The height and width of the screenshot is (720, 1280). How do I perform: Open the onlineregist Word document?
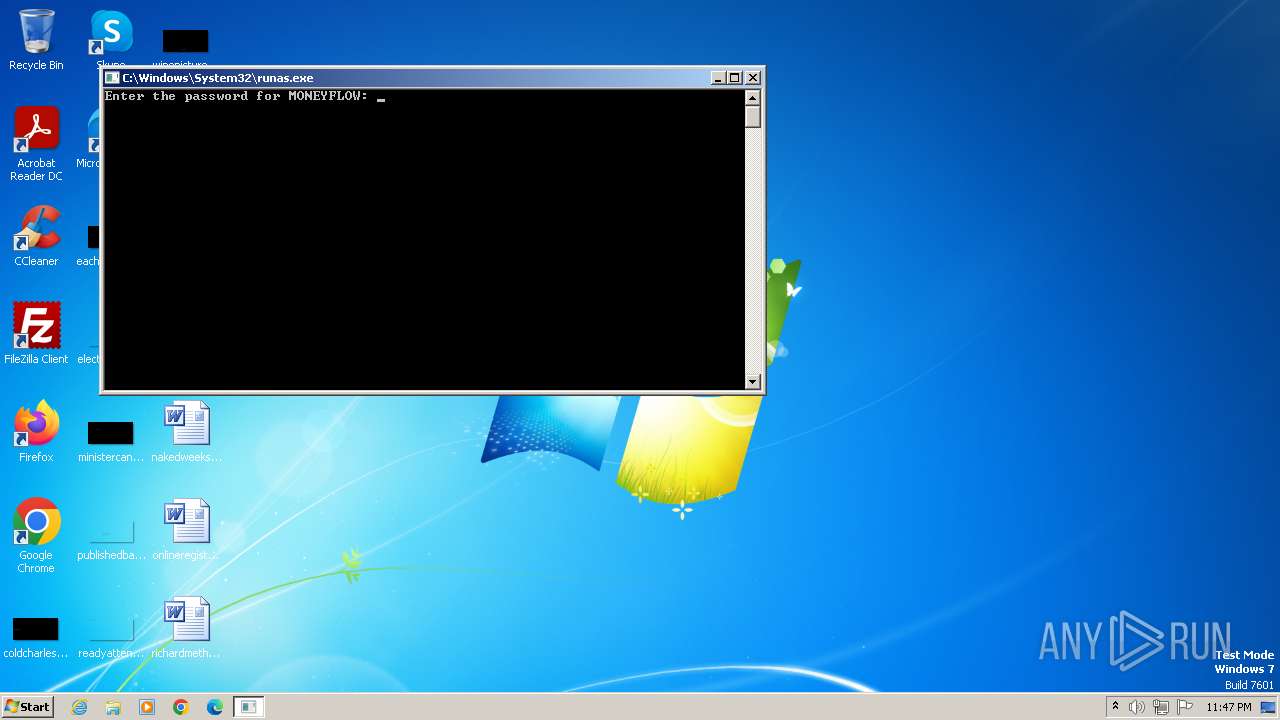(x=186, y=530)
